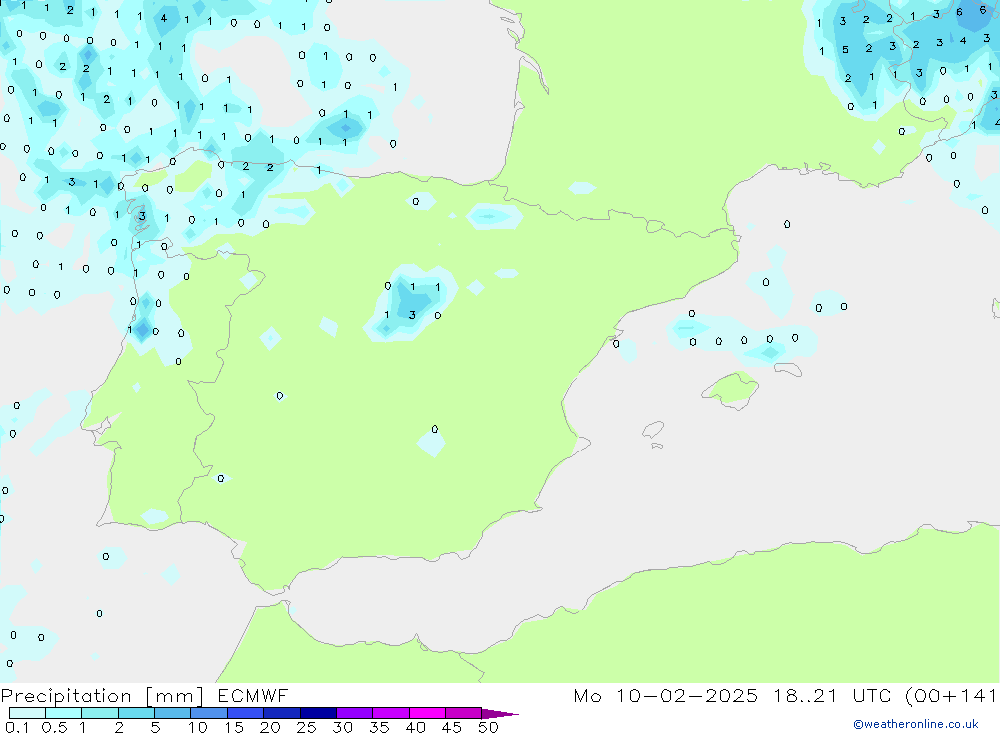
Task: Click the '0.5' legend scale label
Action: click(54, 727)
